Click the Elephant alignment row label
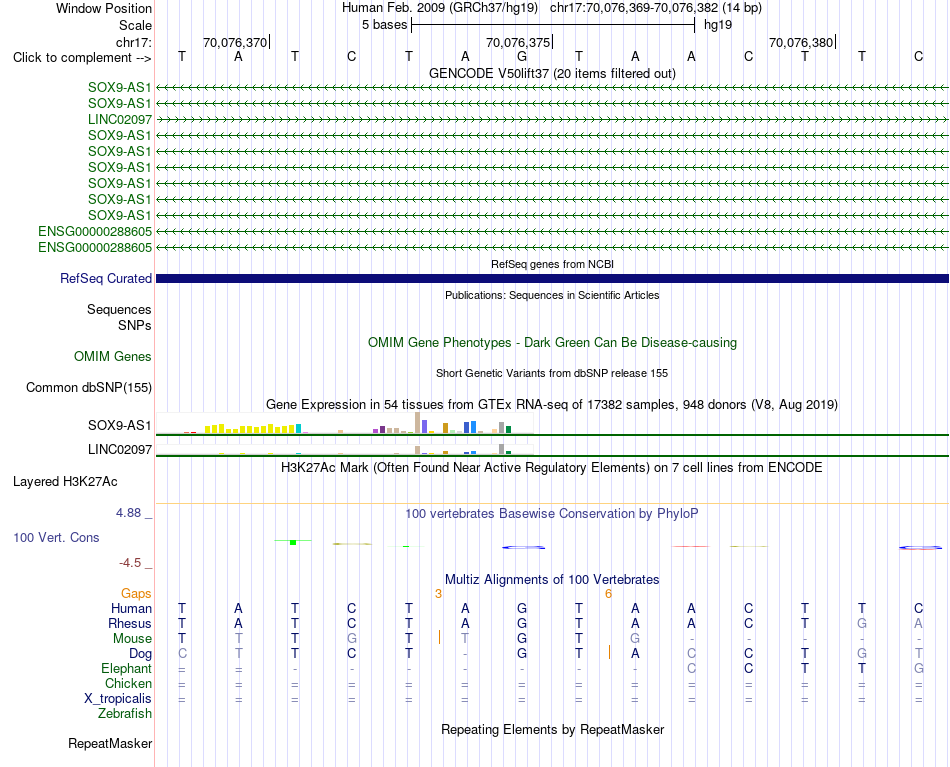This screenshot has width=950, height=767. point(127,668)
